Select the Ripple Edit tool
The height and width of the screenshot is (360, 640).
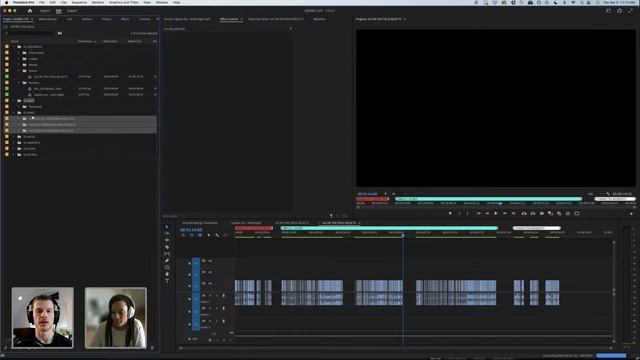coord(167,240)
